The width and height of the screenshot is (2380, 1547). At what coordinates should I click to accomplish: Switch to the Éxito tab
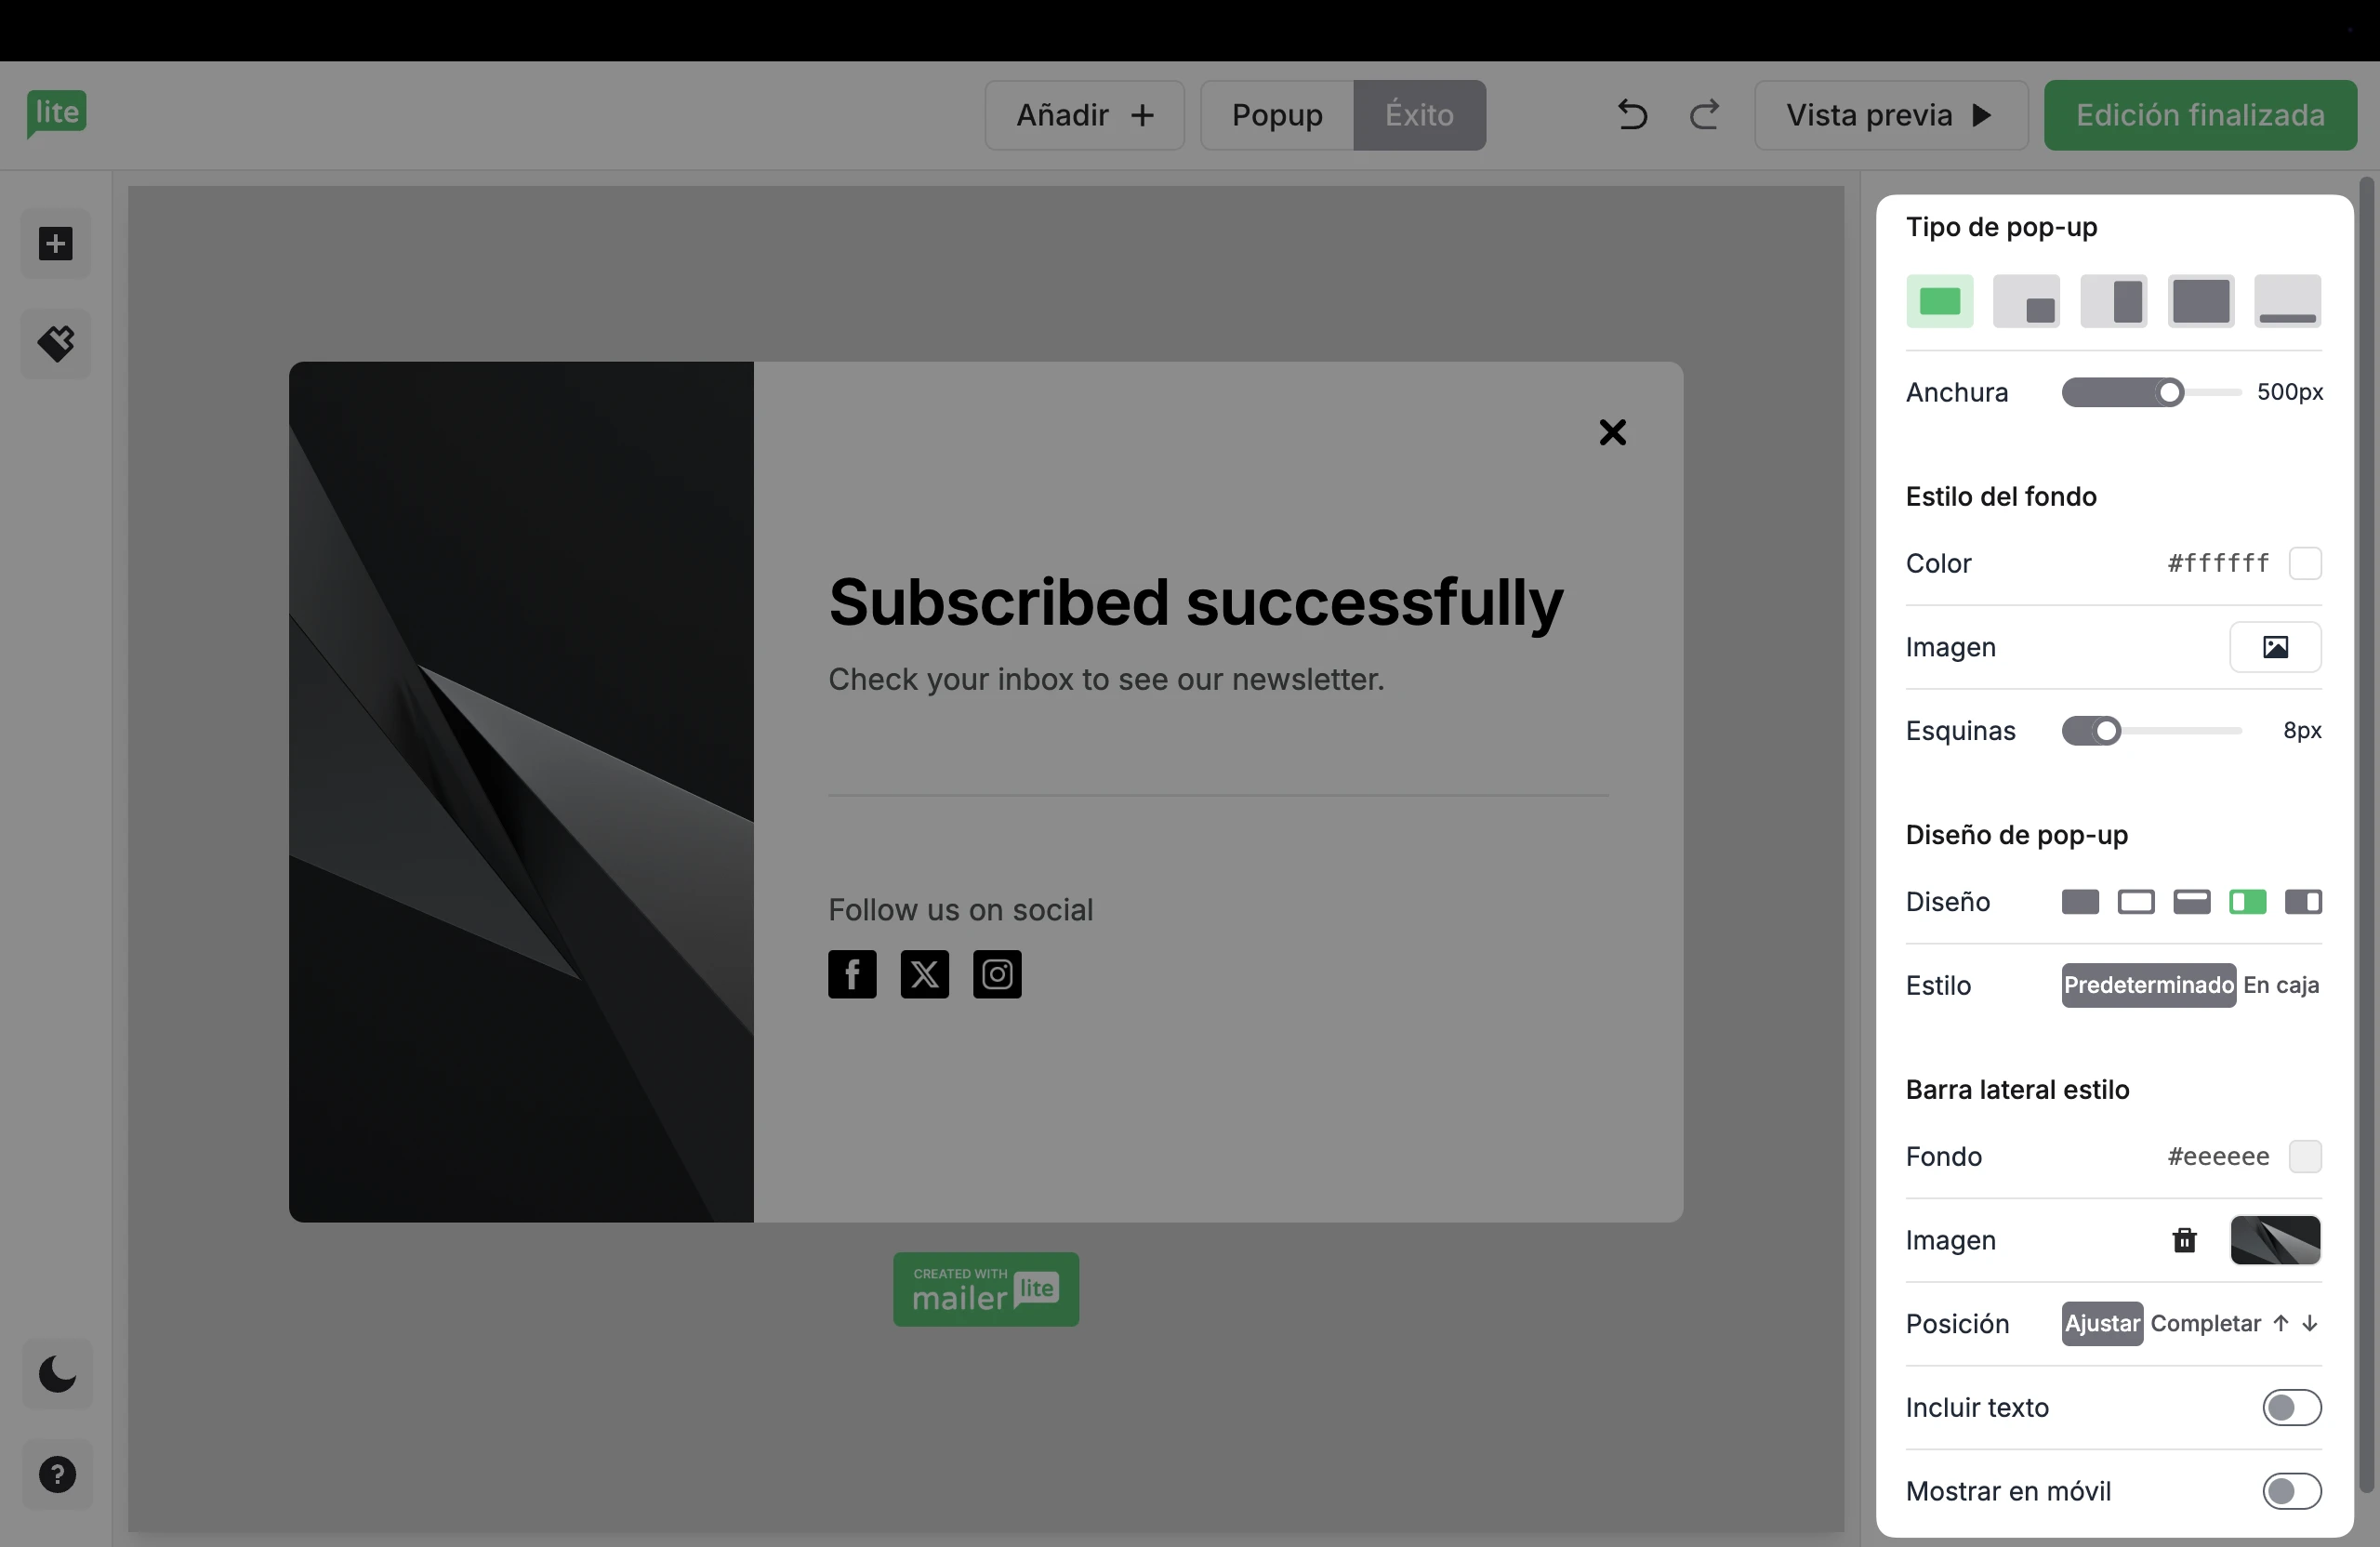[x=1419, y=115]
